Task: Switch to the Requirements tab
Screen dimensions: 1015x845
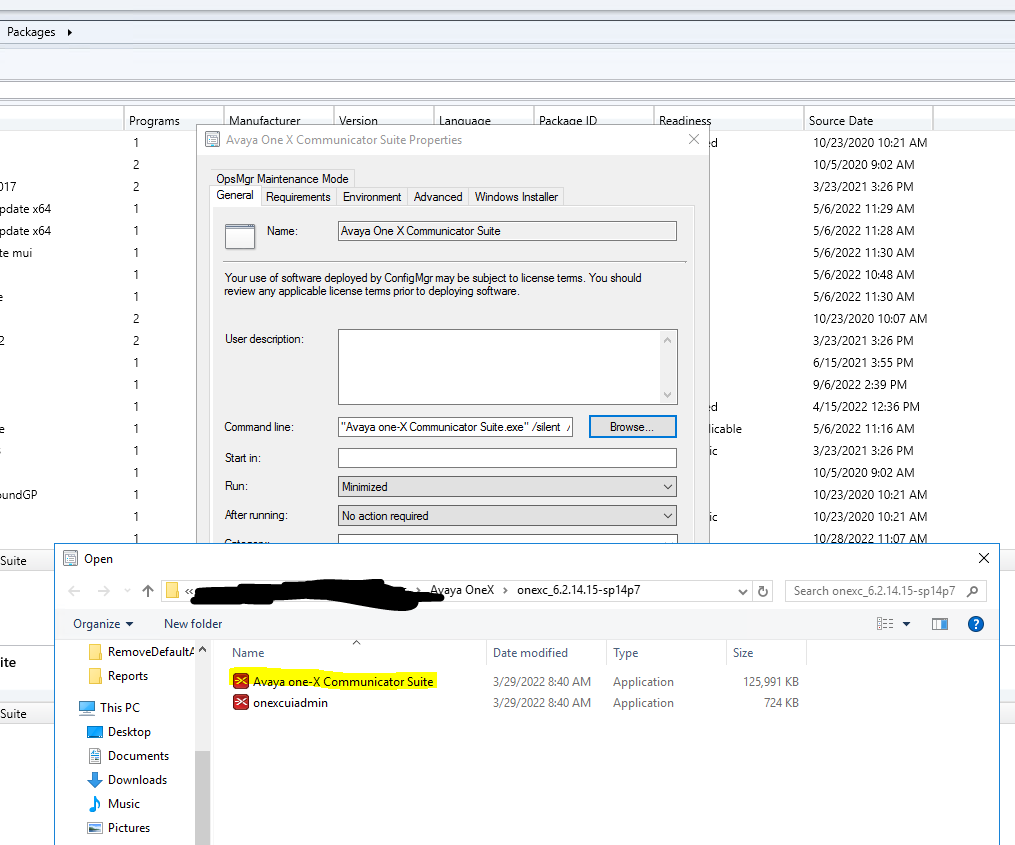Action: pyautogui.click(x=298, y=197)
